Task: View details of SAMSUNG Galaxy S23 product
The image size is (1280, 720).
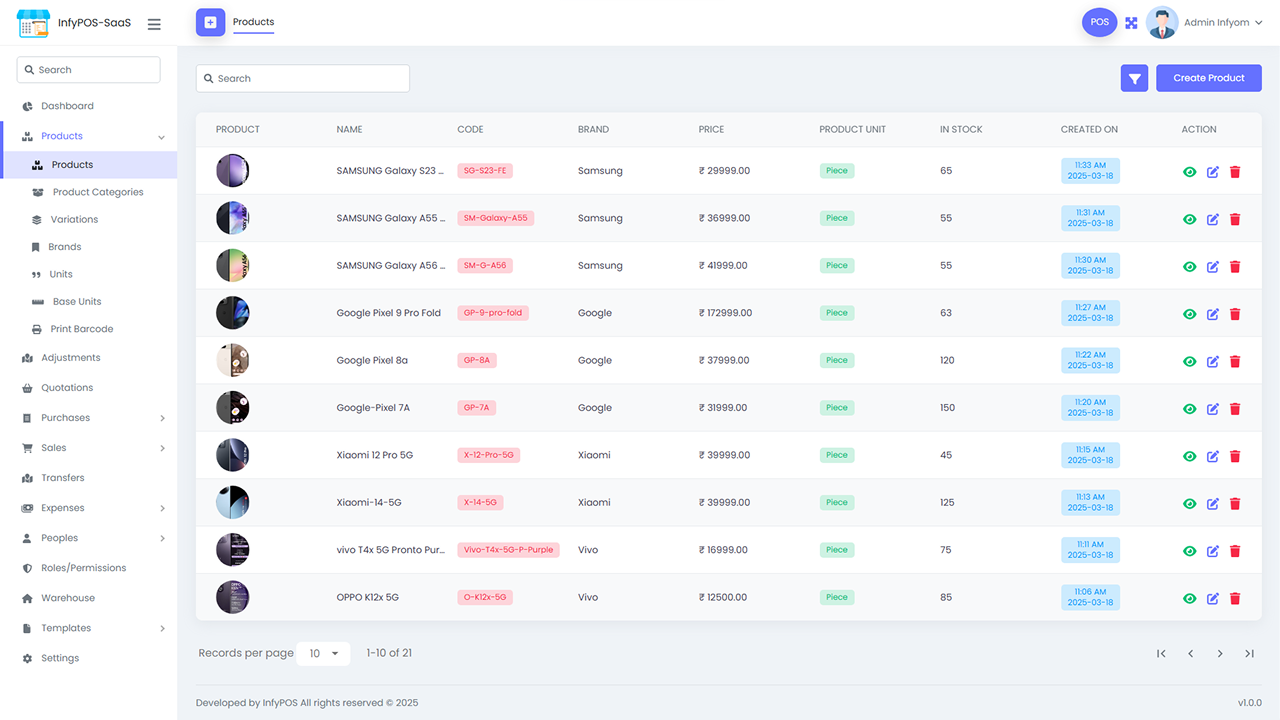Action: 1189,171
